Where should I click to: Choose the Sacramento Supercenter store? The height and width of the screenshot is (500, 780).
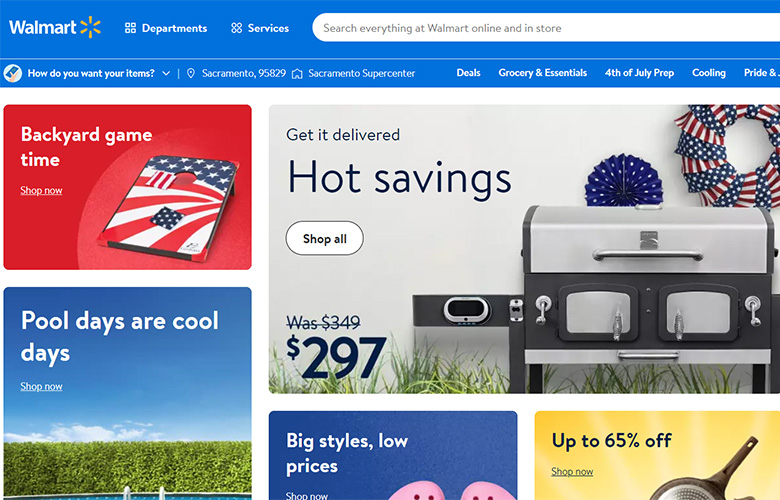tap(362, 73)
